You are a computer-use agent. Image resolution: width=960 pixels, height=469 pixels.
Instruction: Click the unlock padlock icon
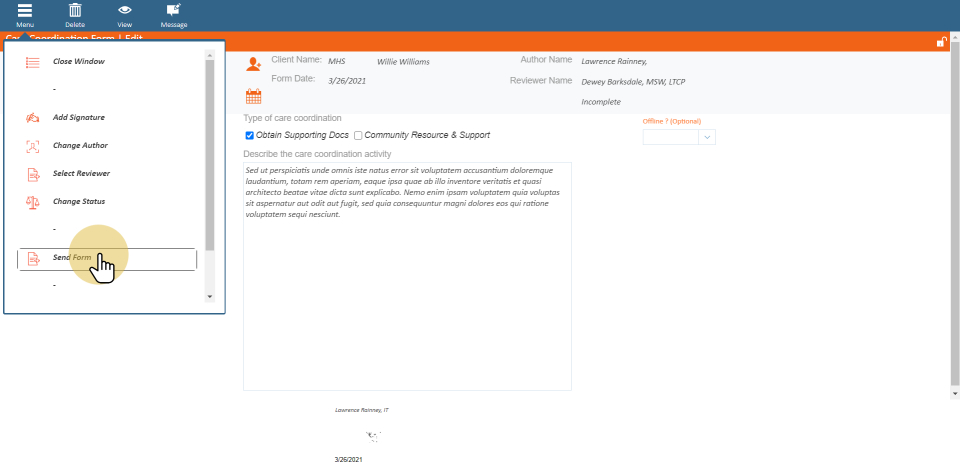tap(941, 42)
